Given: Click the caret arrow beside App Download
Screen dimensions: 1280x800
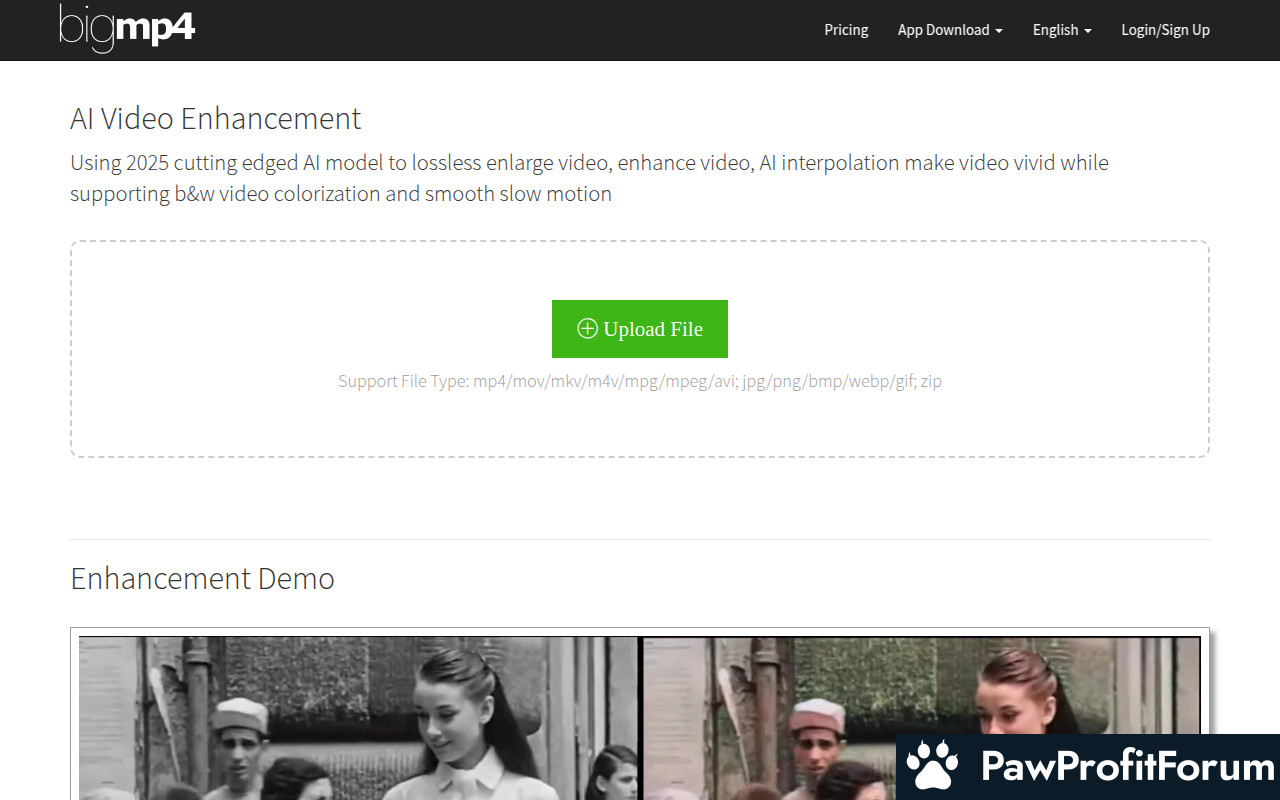Looking at the screenshot, I should [x=999, y=31].
